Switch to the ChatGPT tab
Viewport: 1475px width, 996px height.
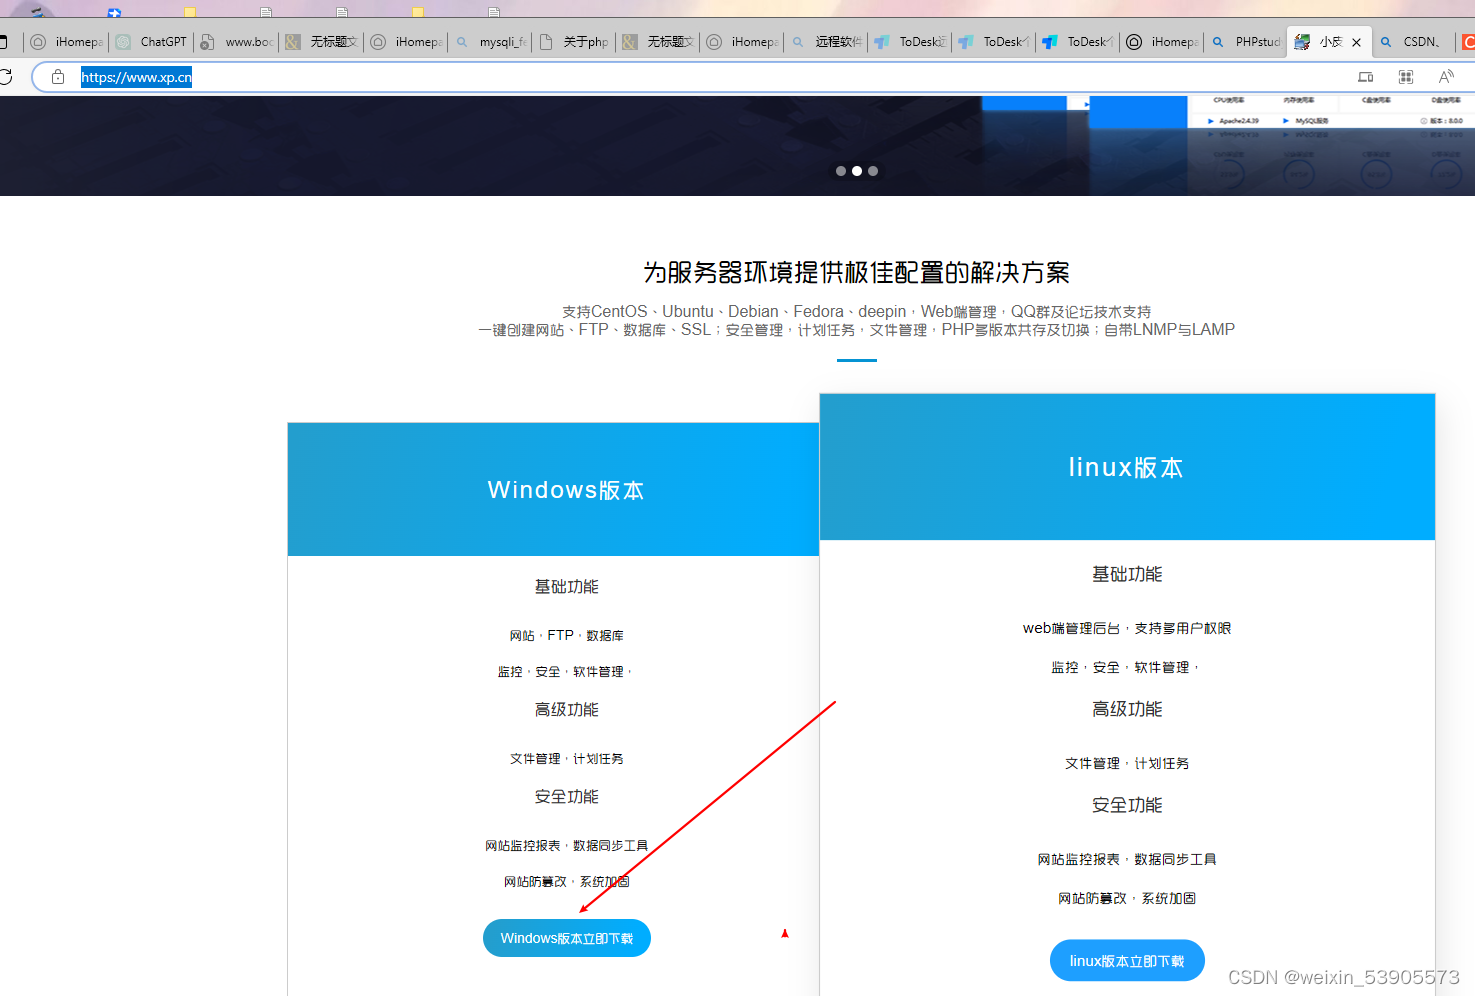point(152,42)
